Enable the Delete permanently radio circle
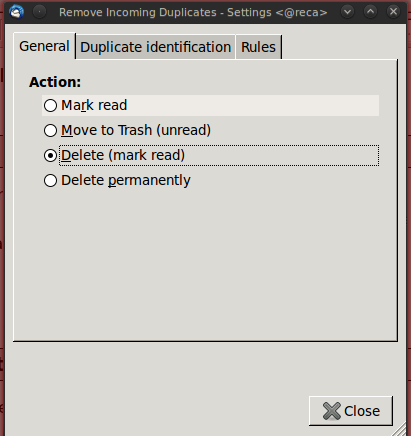 (50, 180)
